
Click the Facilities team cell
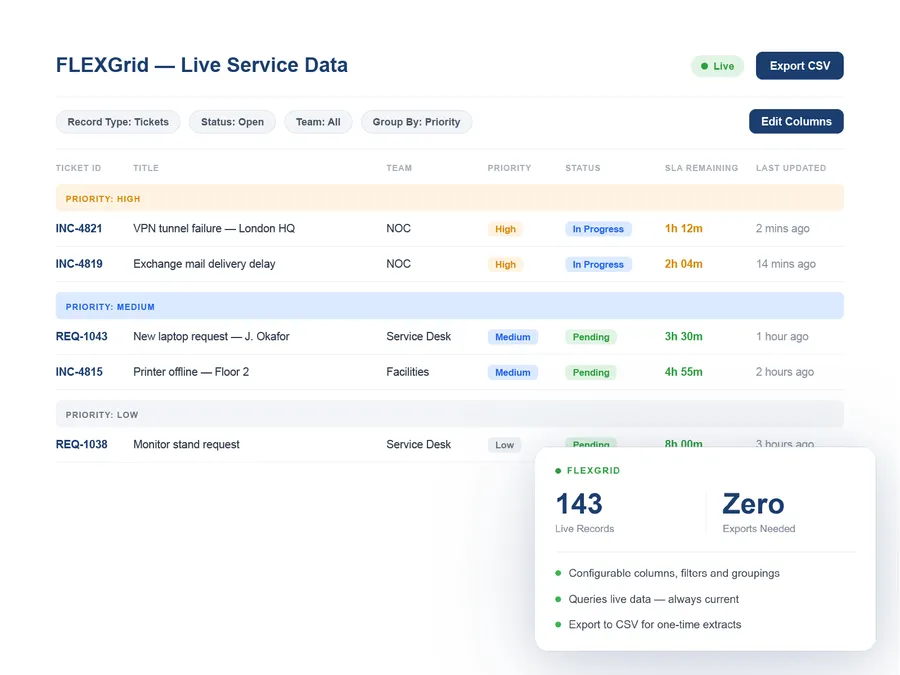[x=408, y=372]
